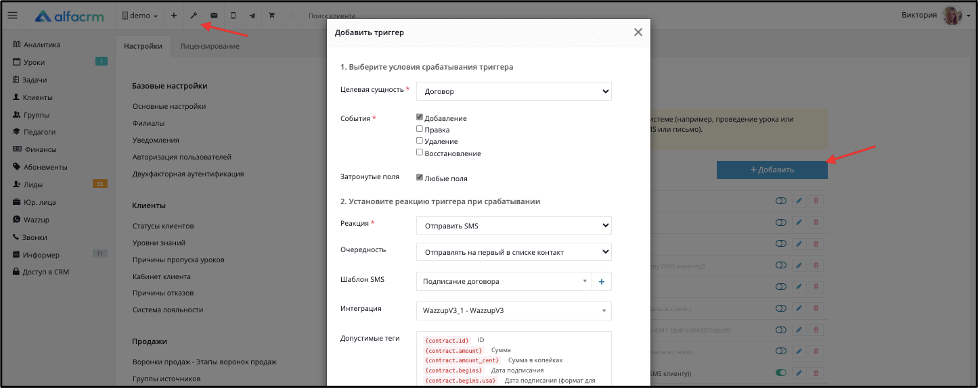Open the Очередность dropdown
This screenshot has width=979, height=389.
point(514,252)
